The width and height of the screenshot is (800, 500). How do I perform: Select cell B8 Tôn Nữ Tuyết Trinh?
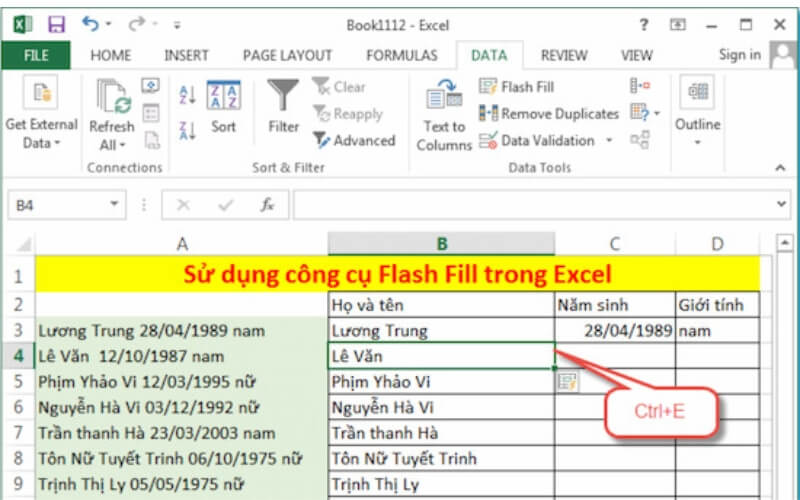point(441,458)
